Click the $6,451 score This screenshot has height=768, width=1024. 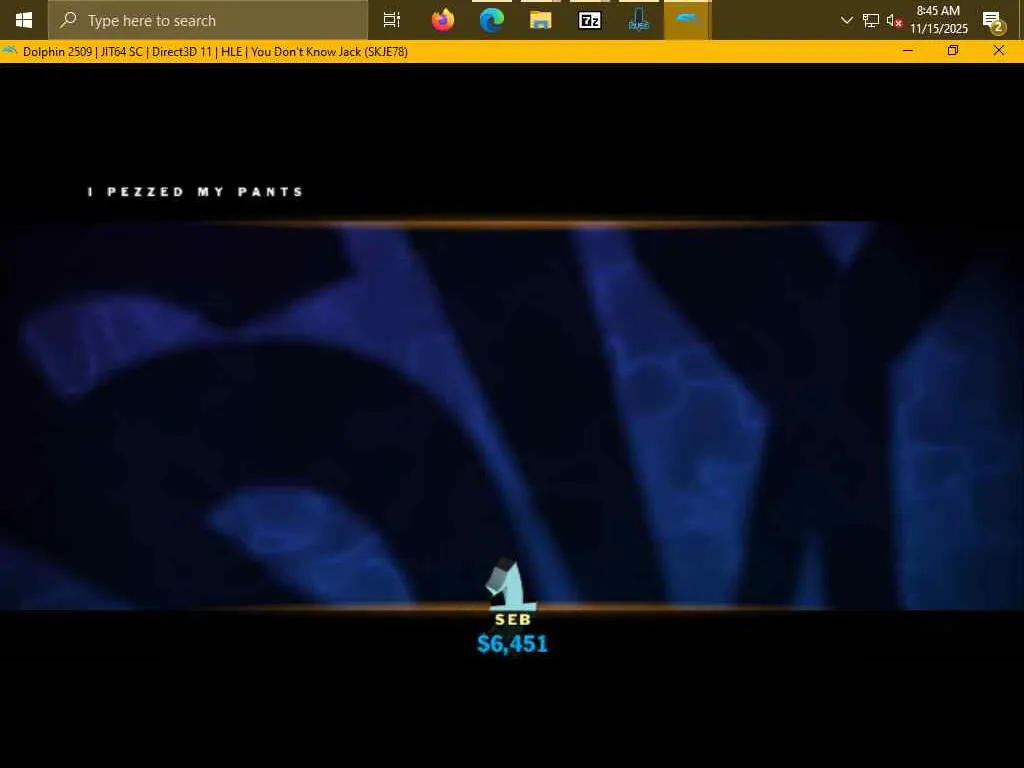(513, 644)
